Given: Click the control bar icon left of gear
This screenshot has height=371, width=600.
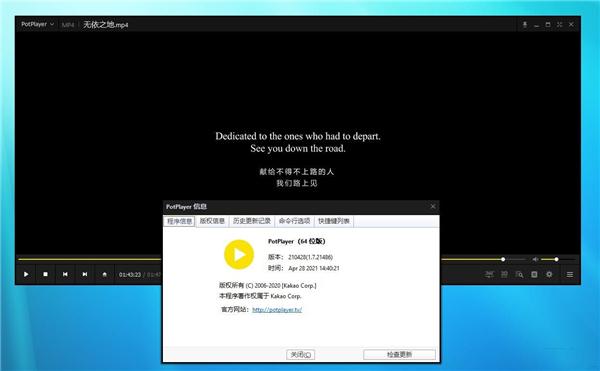Looking at the screenshot, I should click(x=534, y=274).
